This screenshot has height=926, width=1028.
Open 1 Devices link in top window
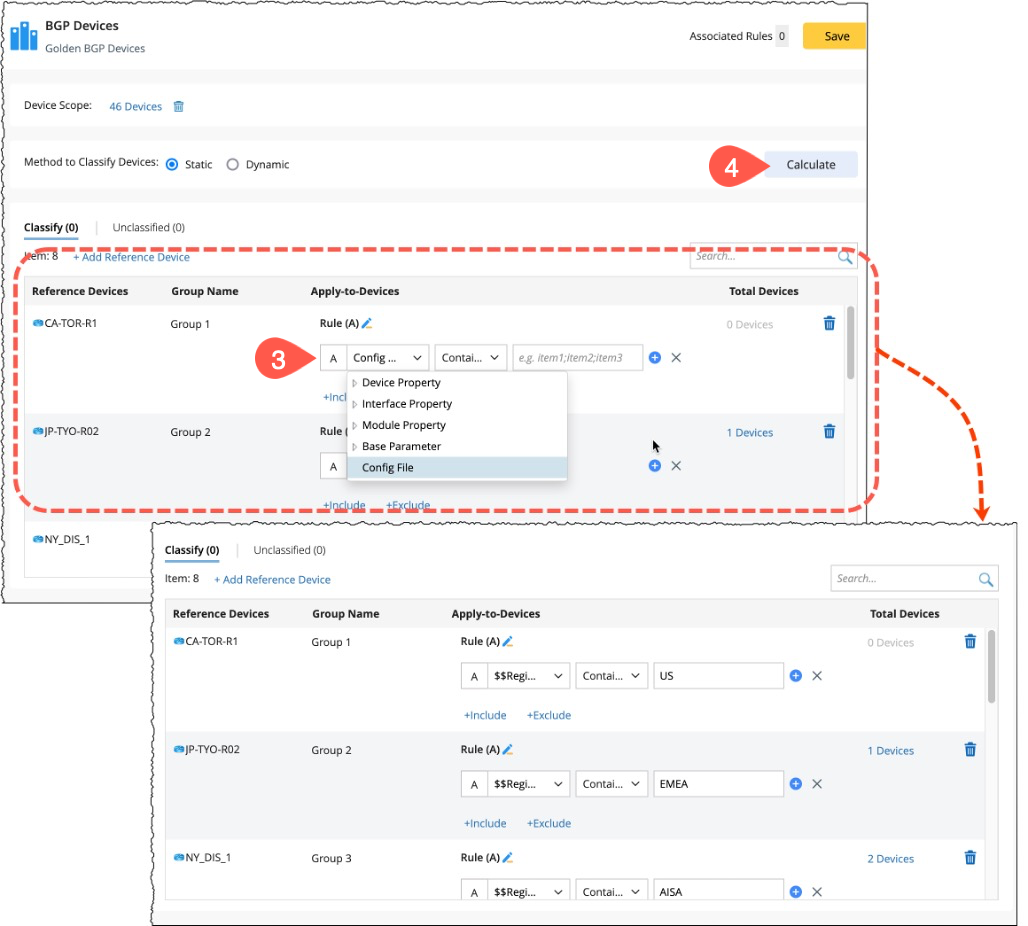pos(749,433)
